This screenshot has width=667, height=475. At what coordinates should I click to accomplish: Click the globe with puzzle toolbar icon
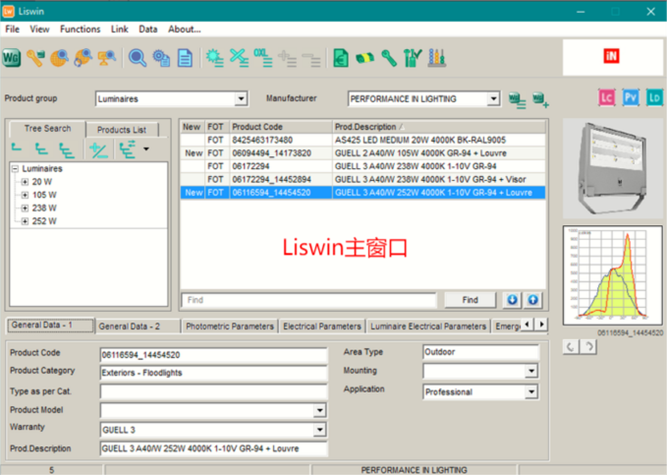tap(83, 57)
